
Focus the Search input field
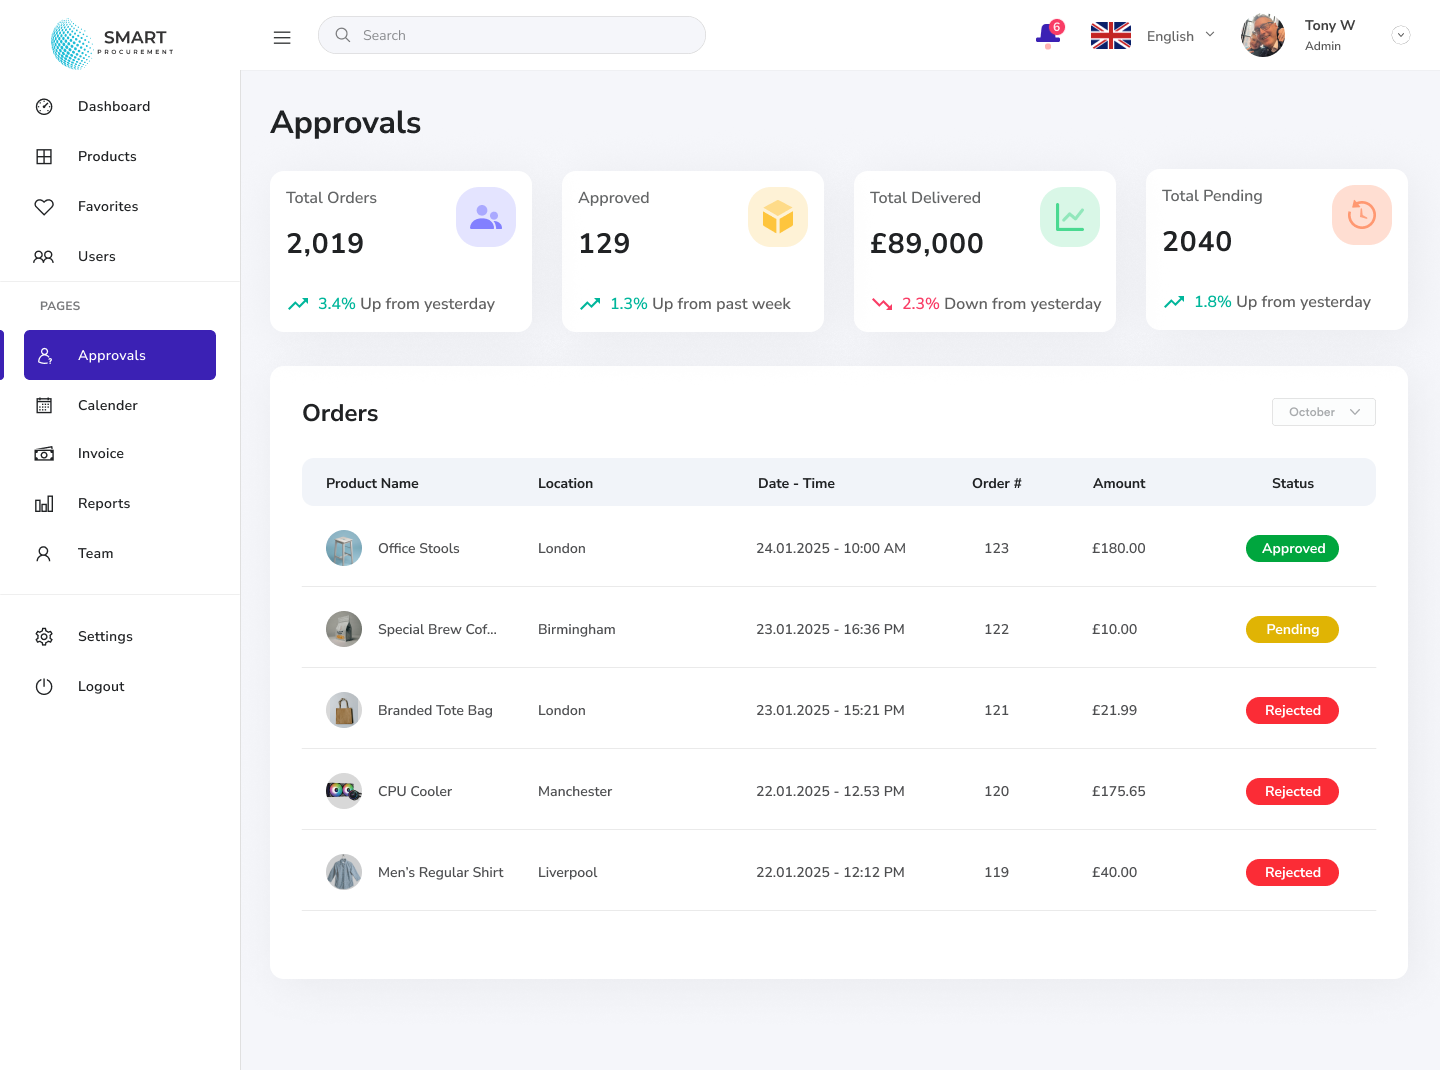tap(512, 35)
